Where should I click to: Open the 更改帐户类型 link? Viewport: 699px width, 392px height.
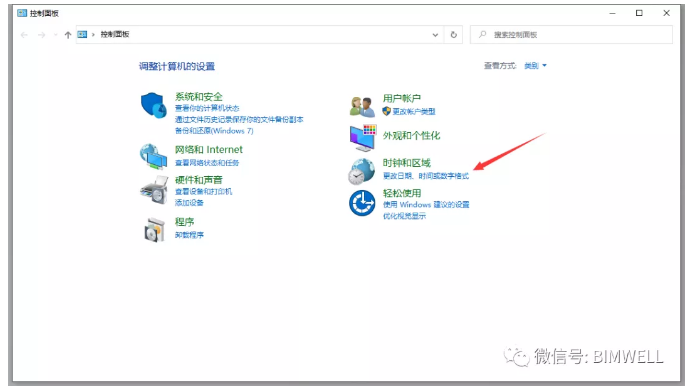[x=414, y=111]
